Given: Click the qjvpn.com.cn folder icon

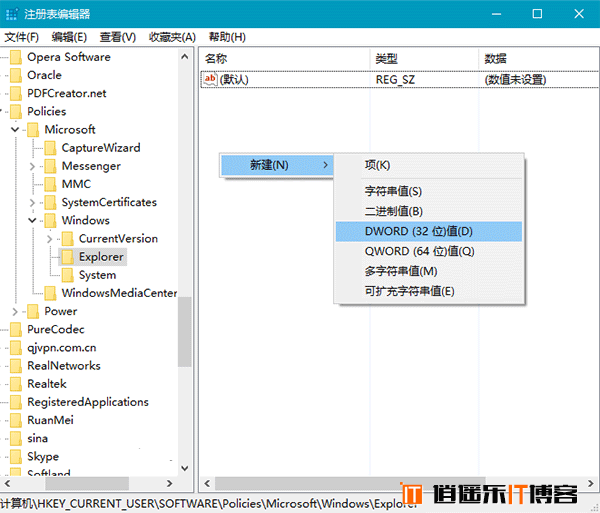Looking at the screenshot, I should click(x=16, y=348).
